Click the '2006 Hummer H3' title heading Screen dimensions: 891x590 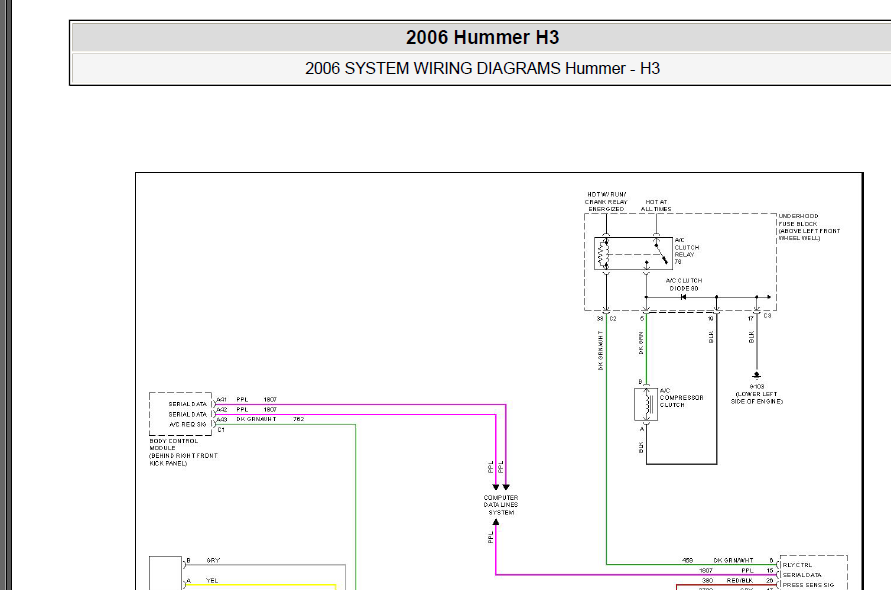click(x=482, y=38)
